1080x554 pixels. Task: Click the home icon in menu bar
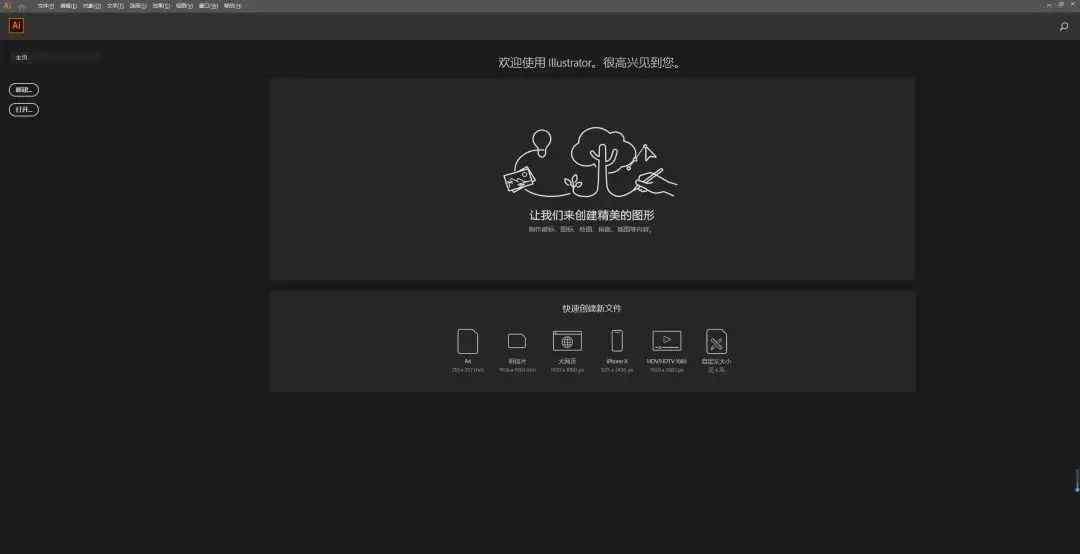(x=22, y=6)
